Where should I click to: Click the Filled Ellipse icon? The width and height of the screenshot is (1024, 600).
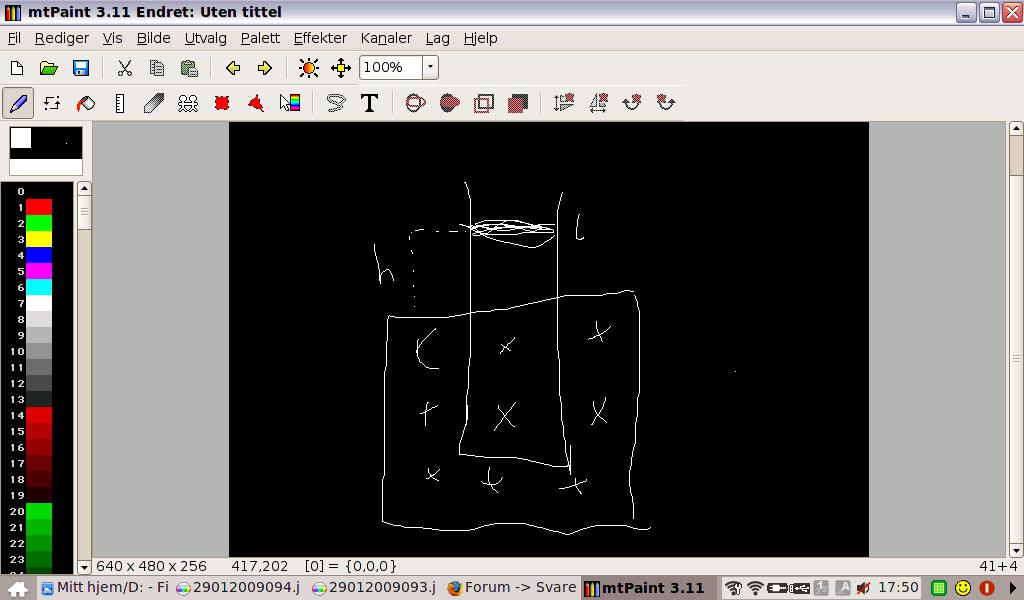[449, 103]
